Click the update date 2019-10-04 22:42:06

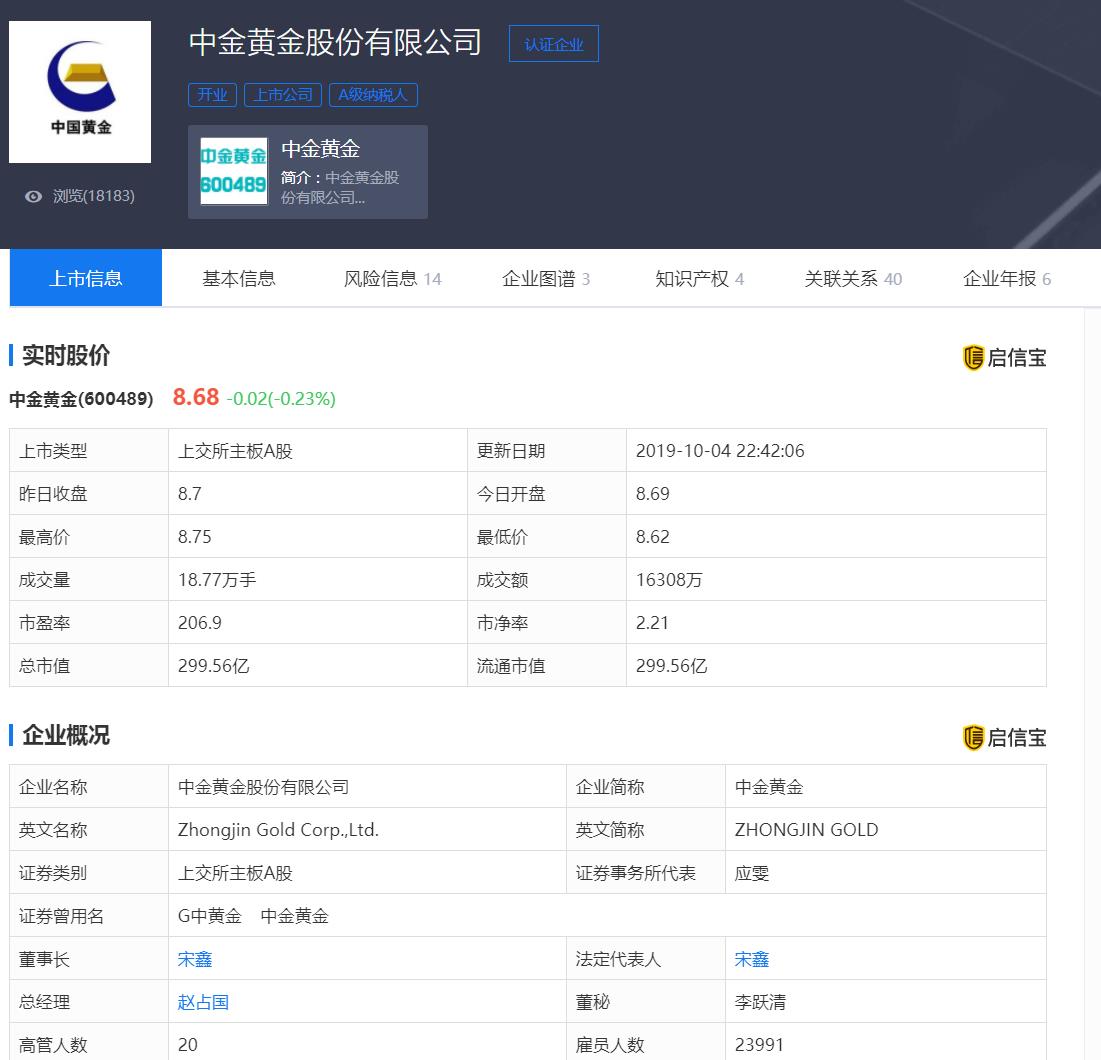point(720,451)
